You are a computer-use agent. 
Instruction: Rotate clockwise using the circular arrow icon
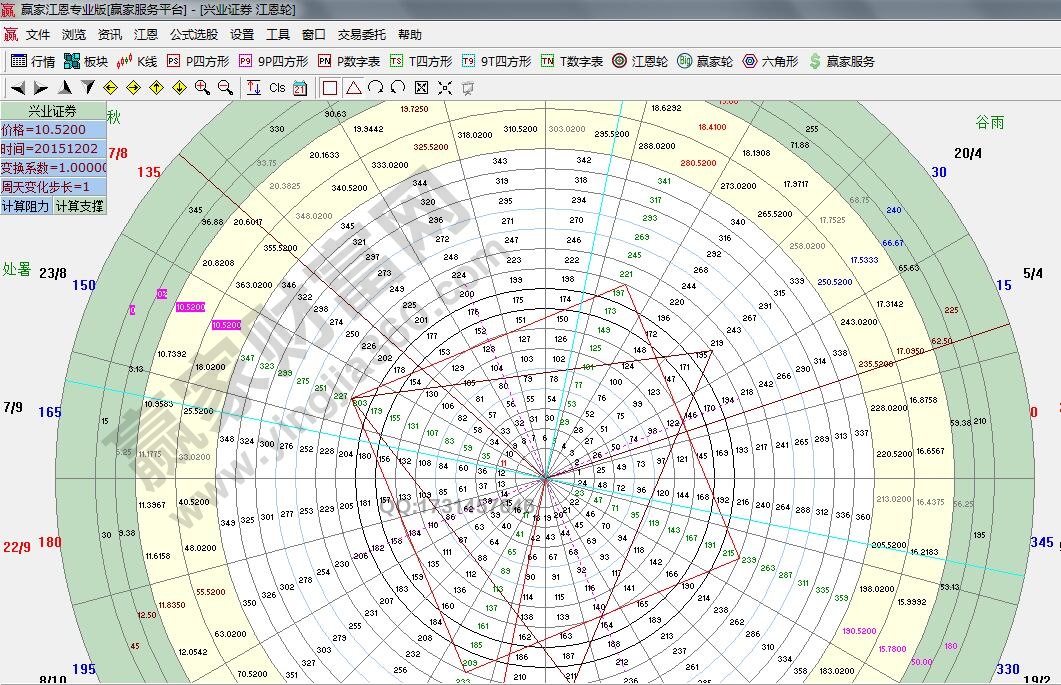coord(376,88)
